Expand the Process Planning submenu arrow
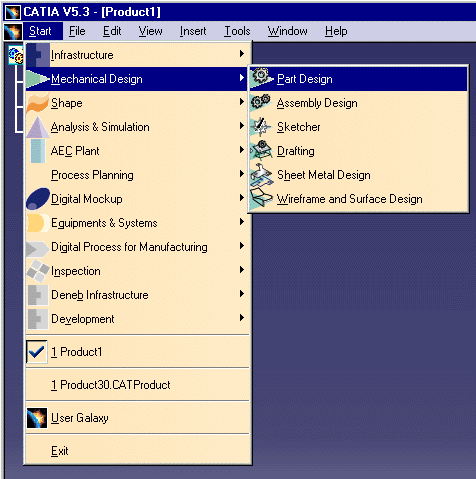 242,174
